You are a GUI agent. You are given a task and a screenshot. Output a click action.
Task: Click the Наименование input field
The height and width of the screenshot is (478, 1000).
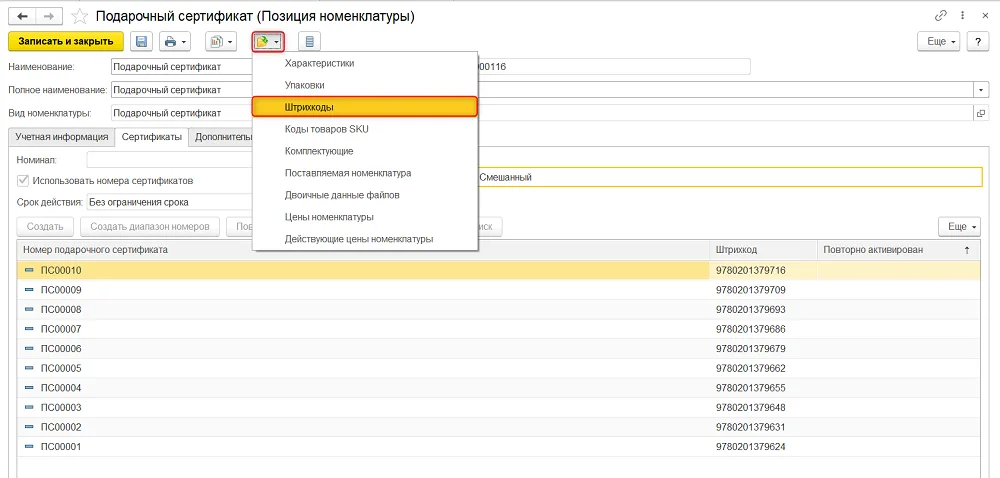click(x=182, y=67)
